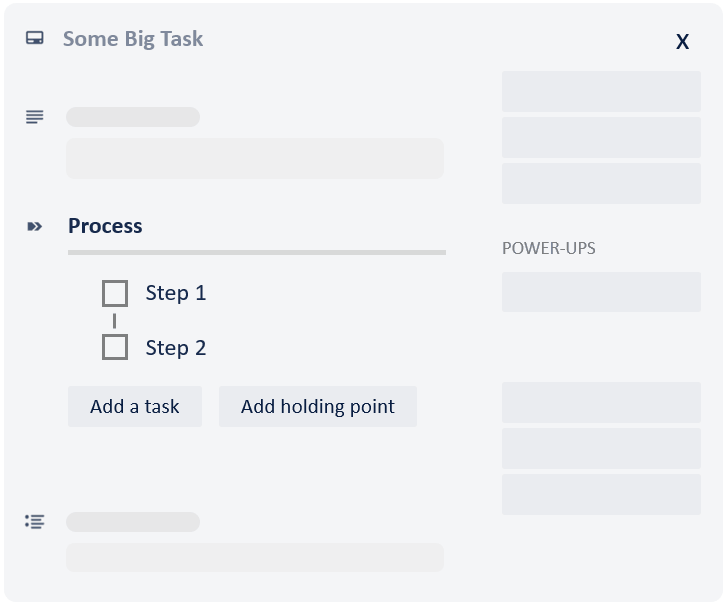Click the Some Big Task title

point(133,39)
